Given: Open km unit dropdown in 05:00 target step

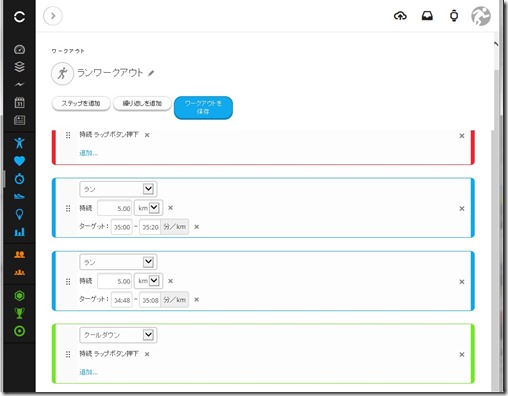Looking at the screenshot, I should point(148,208).
